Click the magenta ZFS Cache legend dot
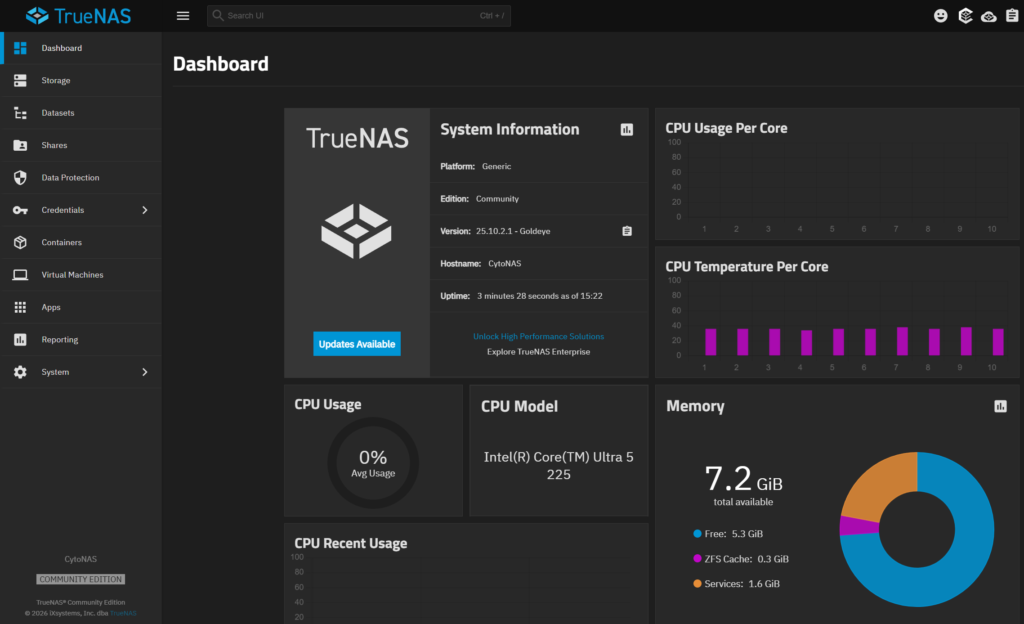Image resolution: width=1024 pixels, height=624 pixels. 697,559
